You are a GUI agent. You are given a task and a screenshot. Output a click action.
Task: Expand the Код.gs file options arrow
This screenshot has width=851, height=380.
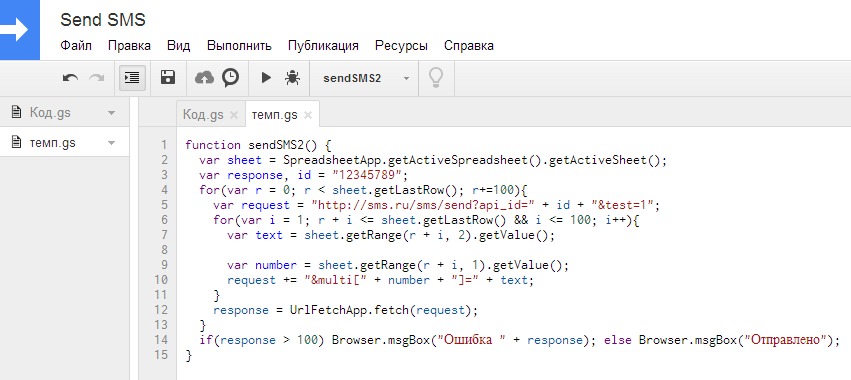click(111, 113)
